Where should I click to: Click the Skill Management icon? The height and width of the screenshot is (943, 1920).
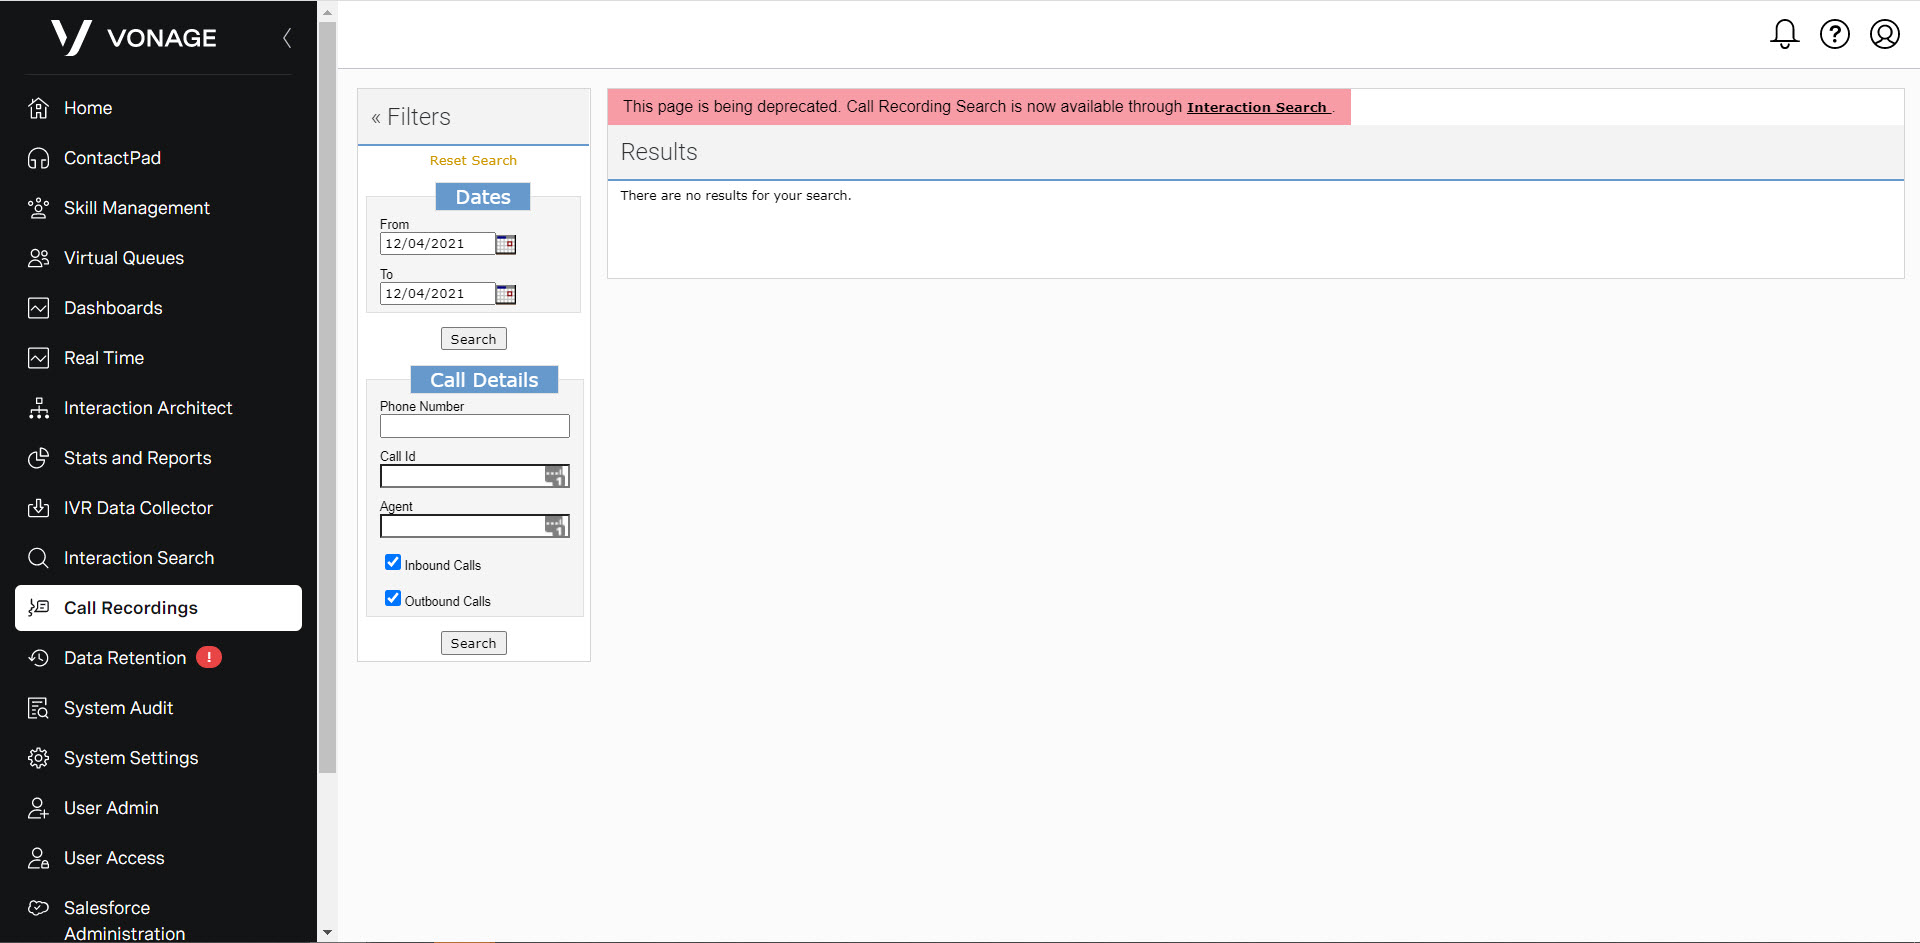pos(38,208)
